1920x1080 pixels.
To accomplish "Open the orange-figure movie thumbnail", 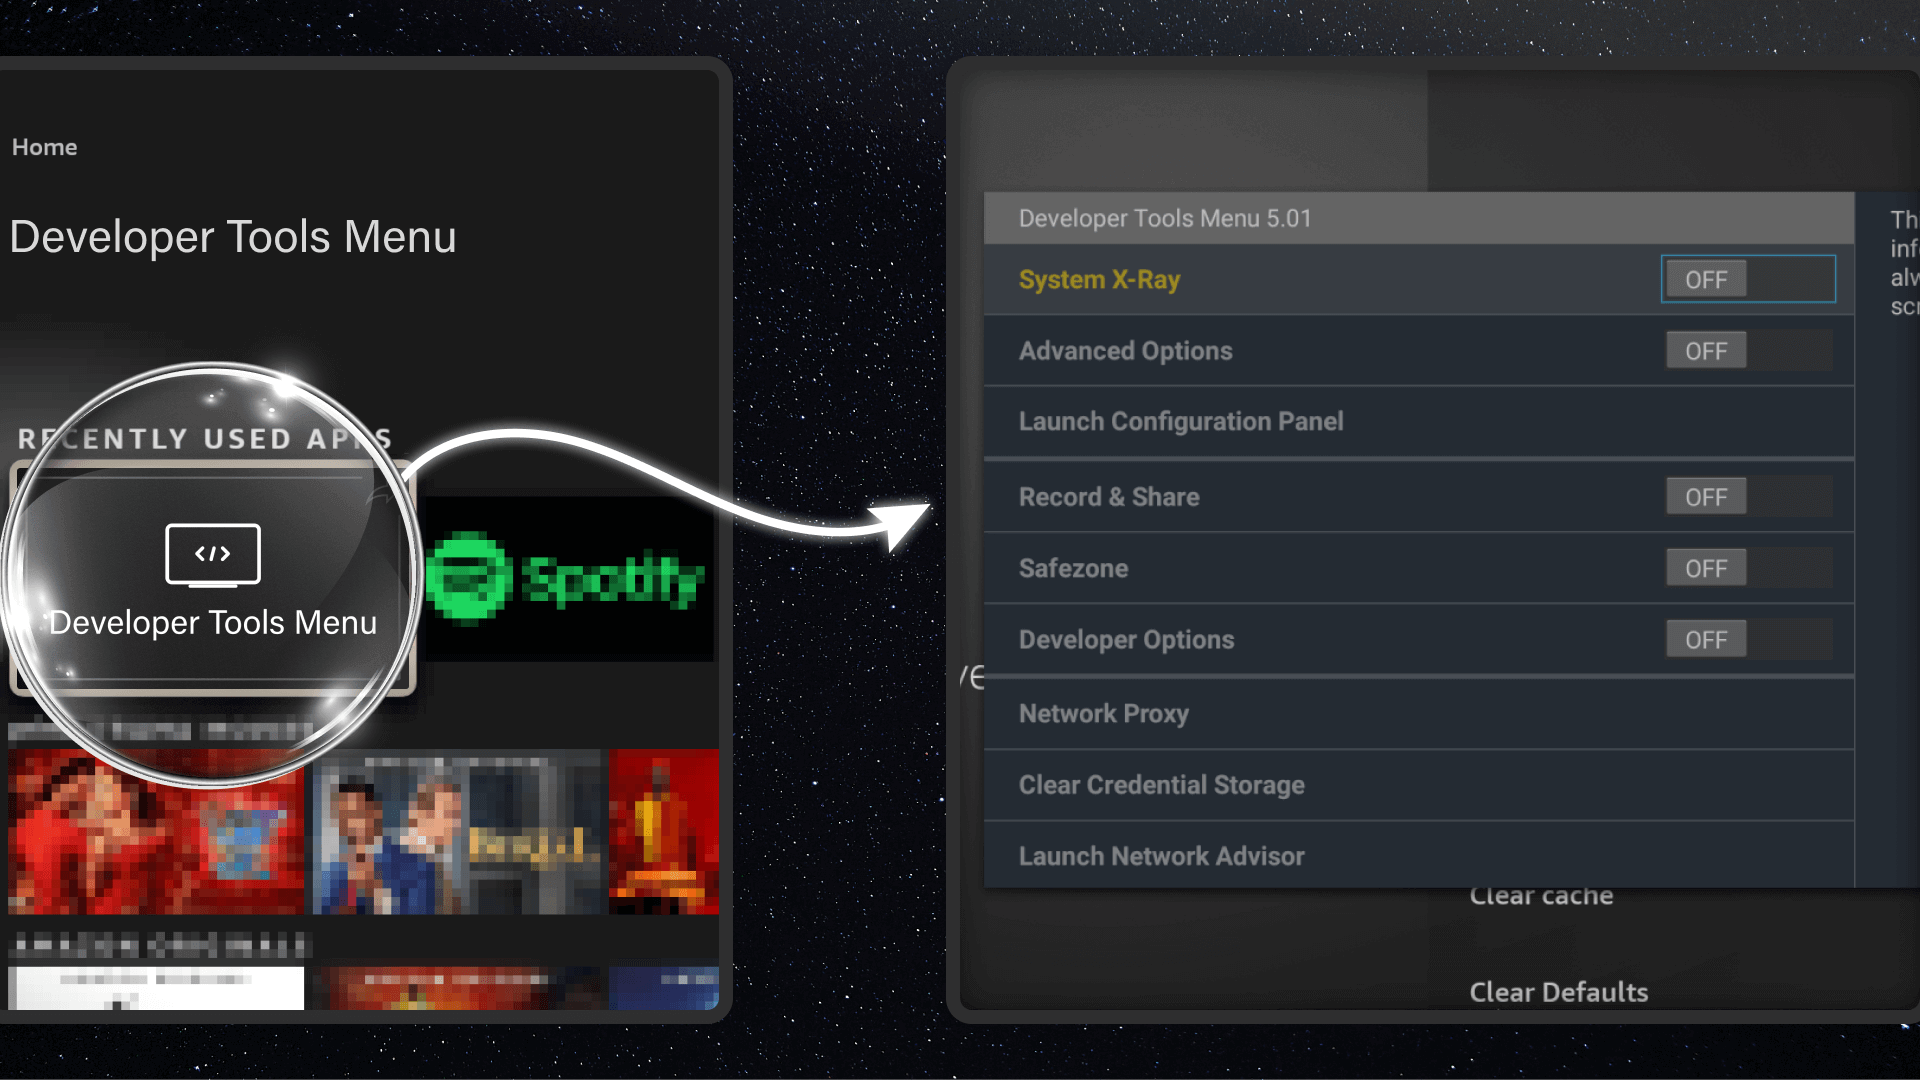I will (664, 832).
